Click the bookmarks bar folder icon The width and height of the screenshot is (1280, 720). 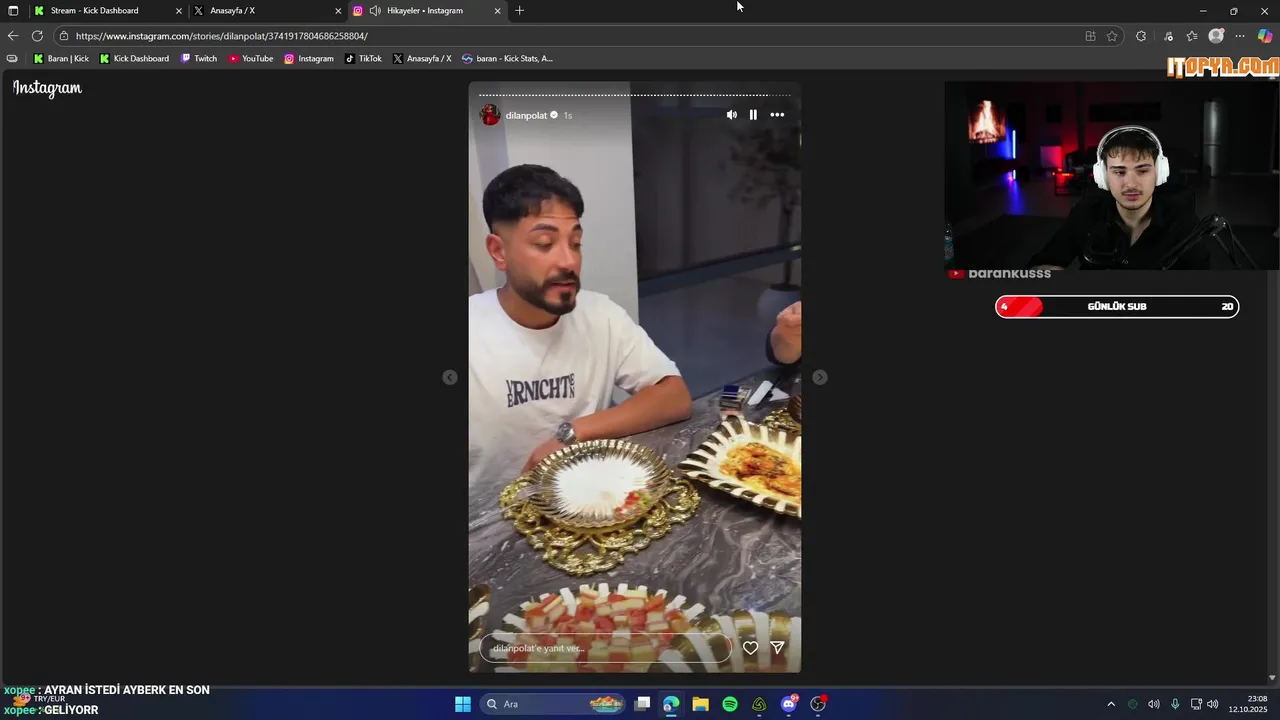(x=12, y=59)
